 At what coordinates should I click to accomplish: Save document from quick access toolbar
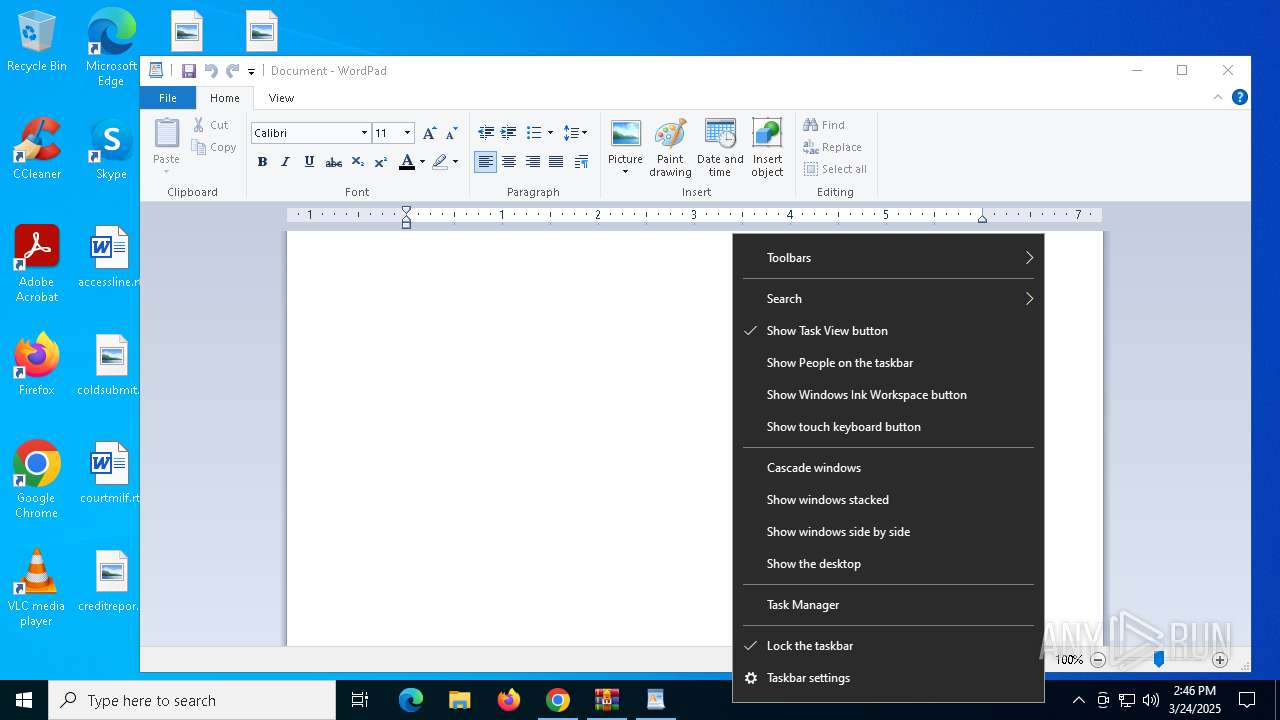(x=189, y=71)
